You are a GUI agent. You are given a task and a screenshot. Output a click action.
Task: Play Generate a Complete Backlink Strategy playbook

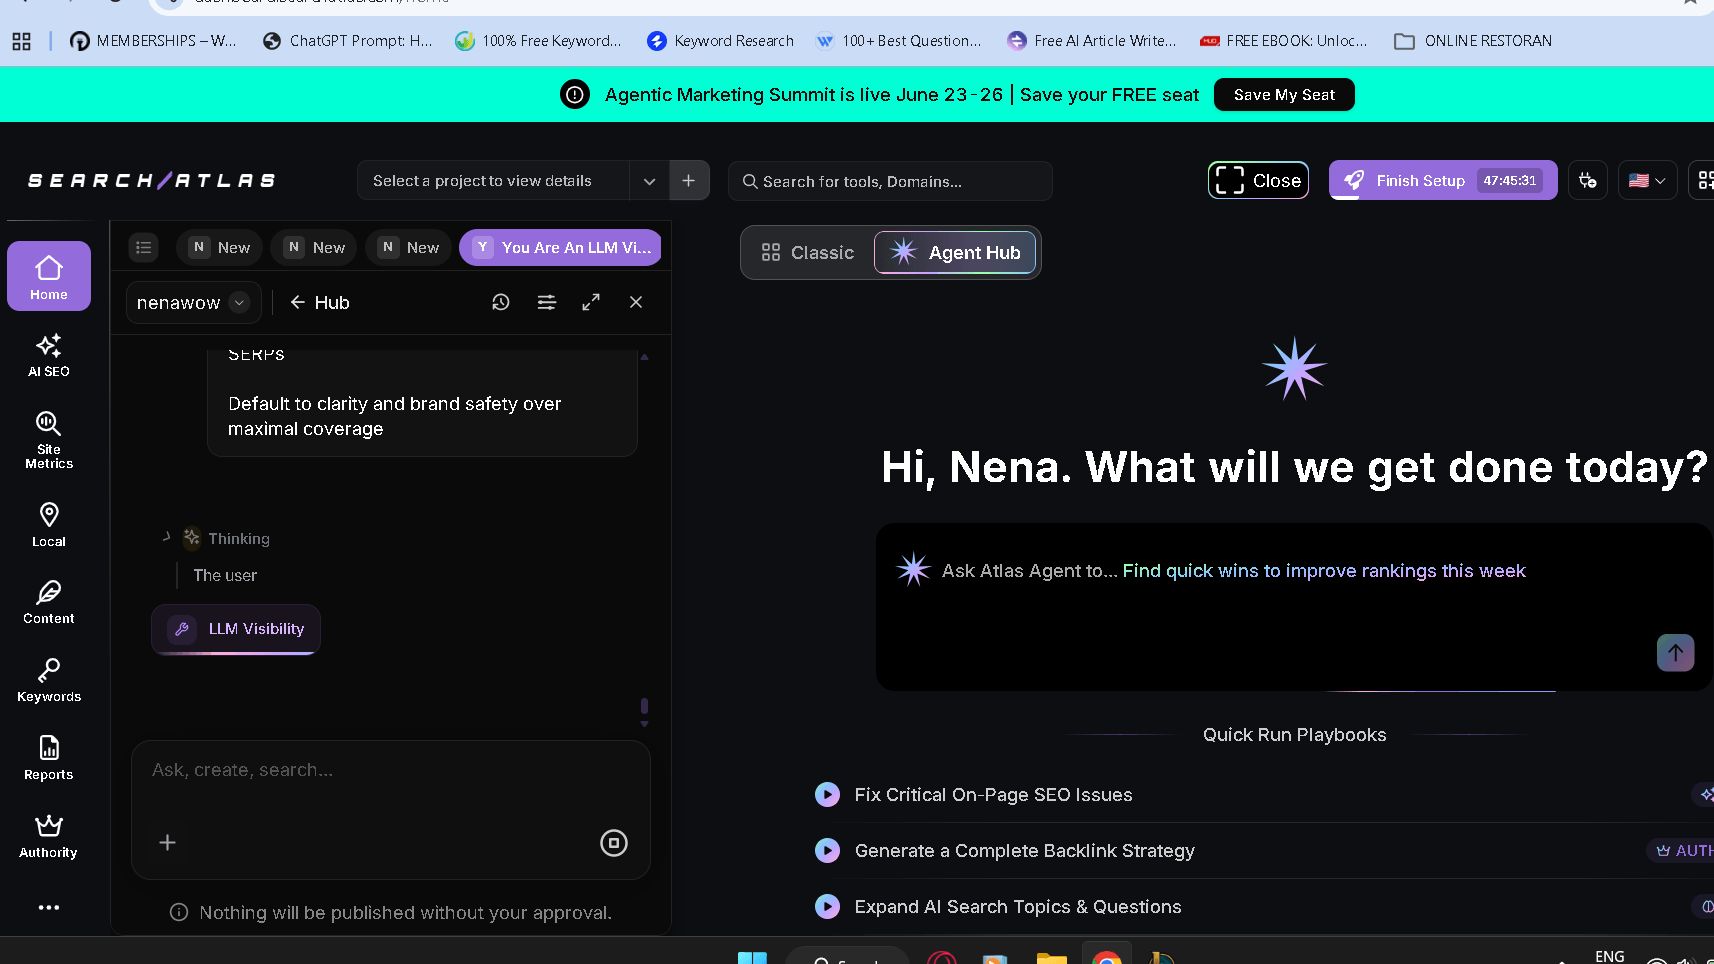828,851
